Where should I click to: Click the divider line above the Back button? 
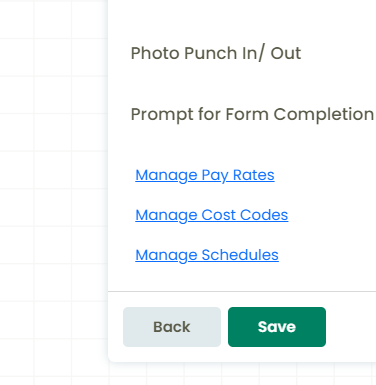click(x=242, y=291)
